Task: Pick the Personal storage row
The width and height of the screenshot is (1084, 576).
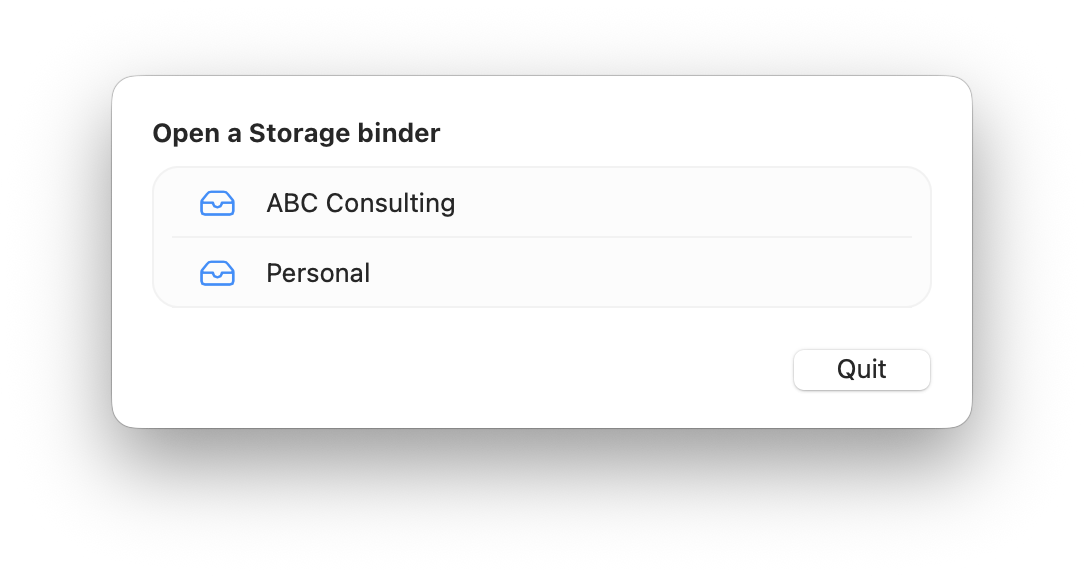Action: coord(541,273)
